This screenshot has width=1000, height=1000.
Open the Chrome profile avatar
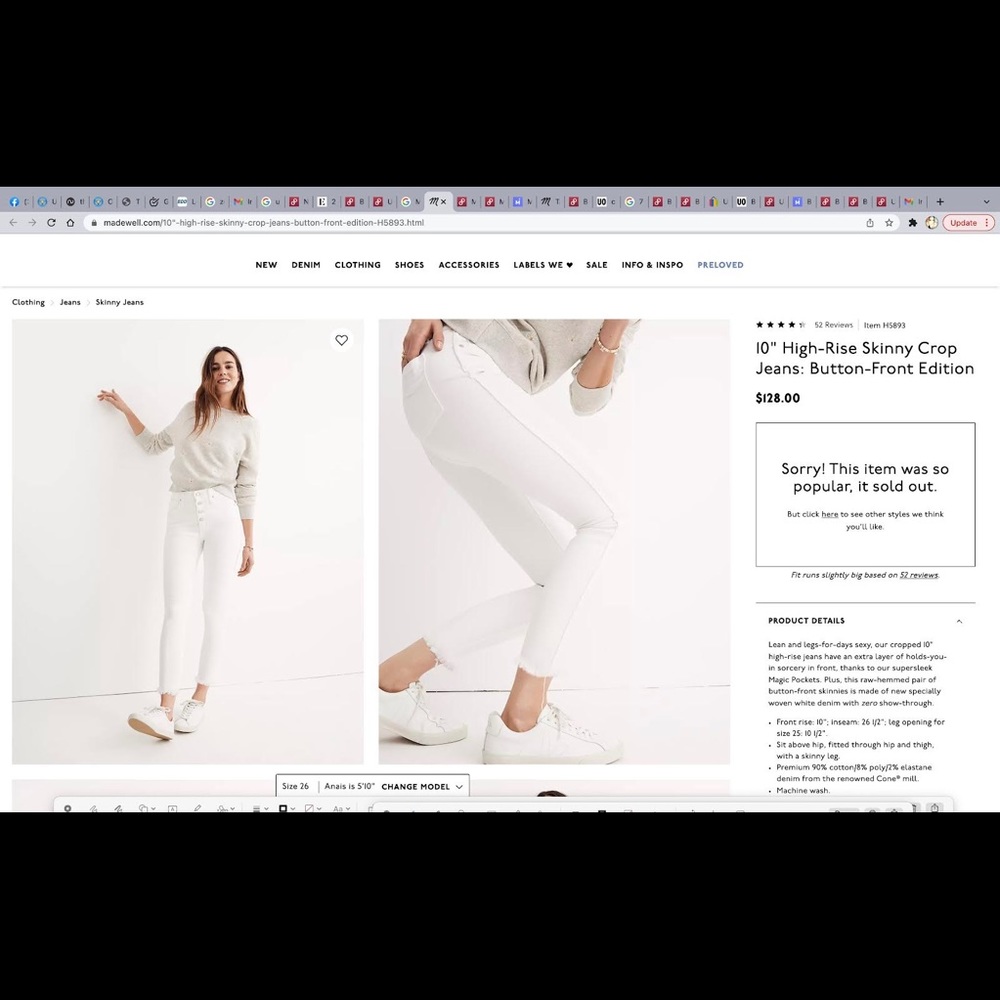coord(932,223)
